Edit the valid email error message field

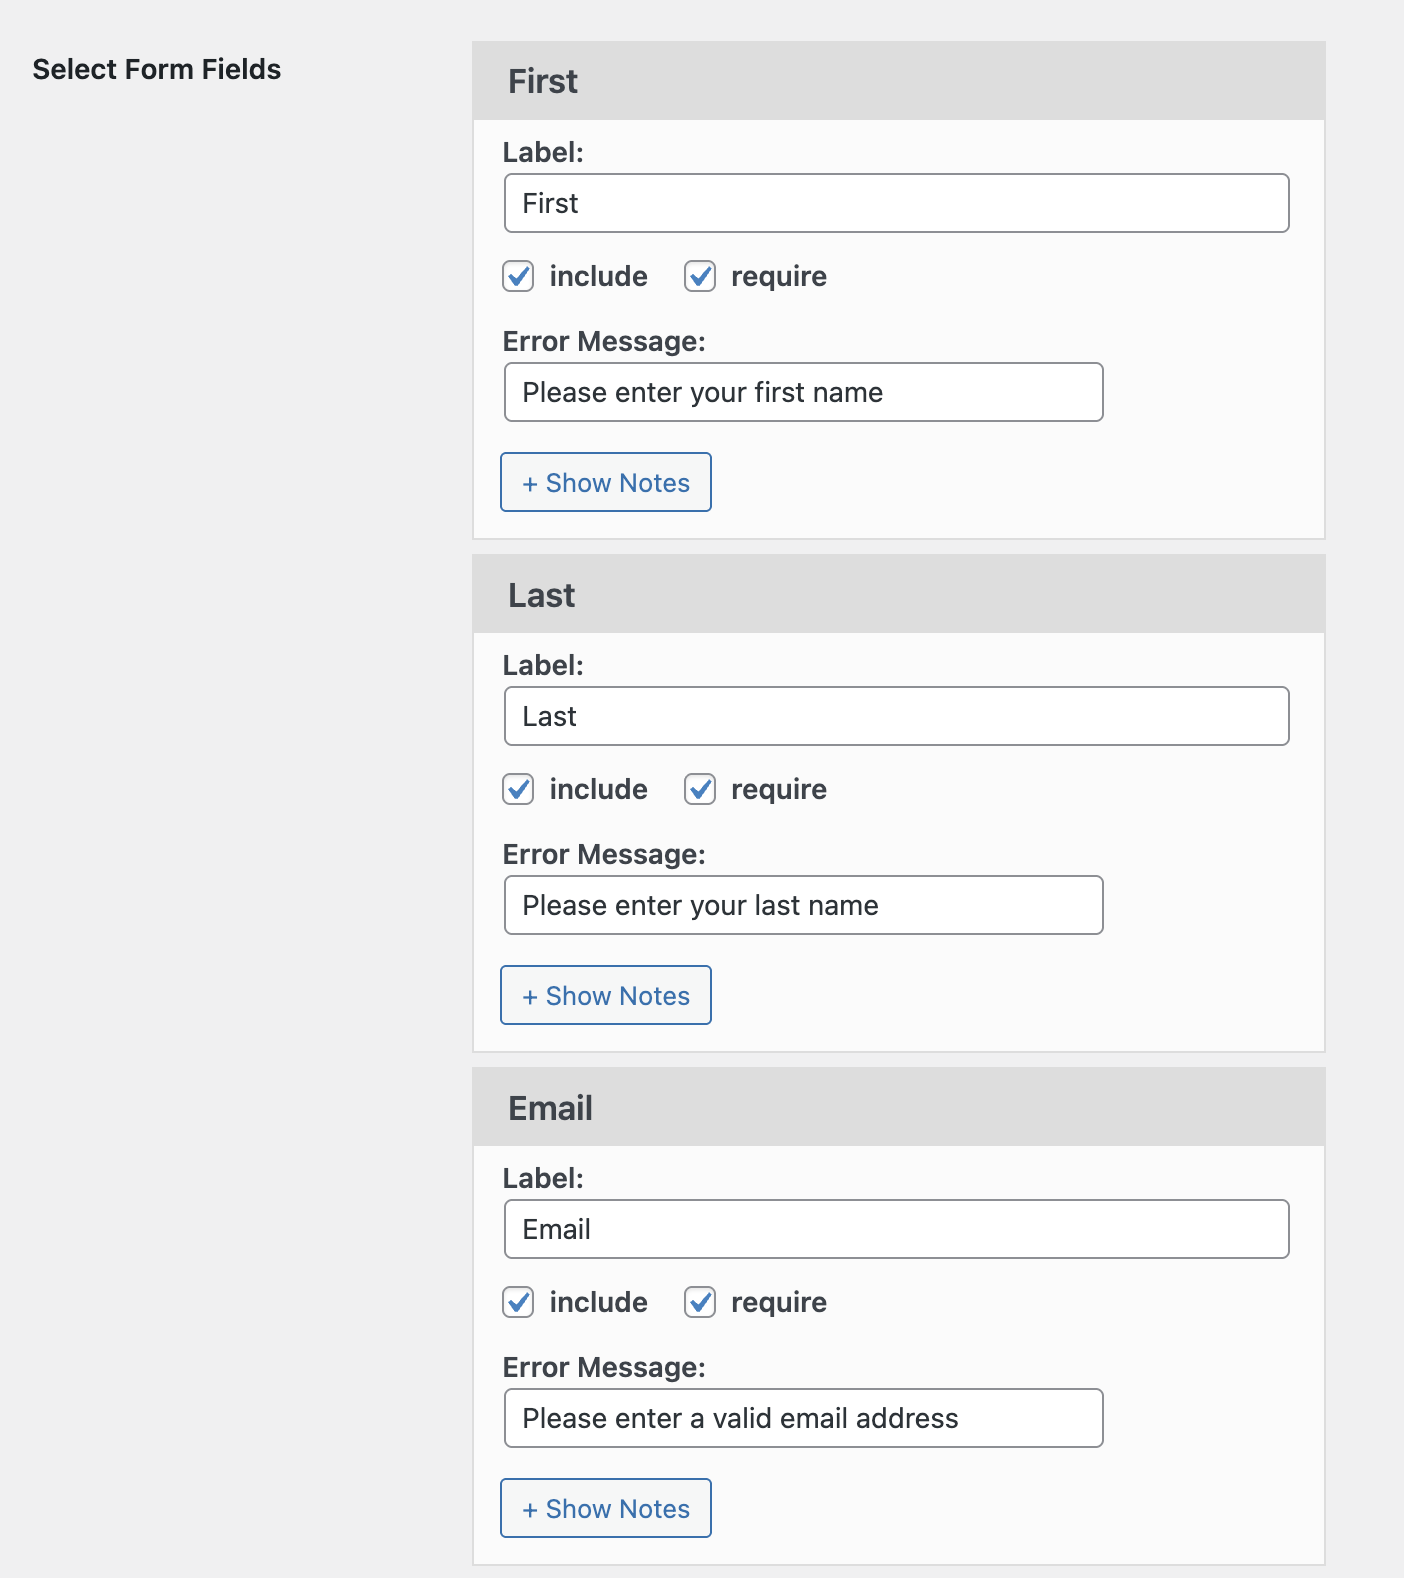[803, 1418]
